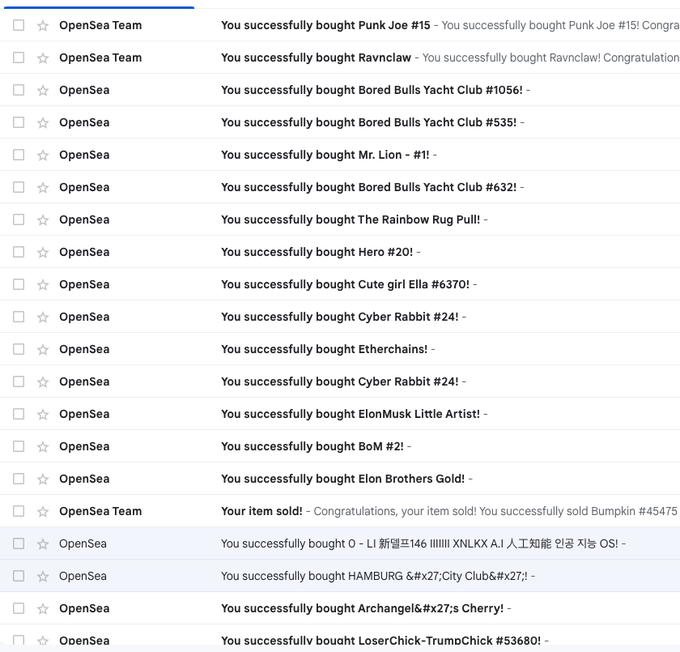Viewport: 680px width, 652px height.
Task: Tick checkbox for HAMBURG City Club email
Action: coord(19,576)
